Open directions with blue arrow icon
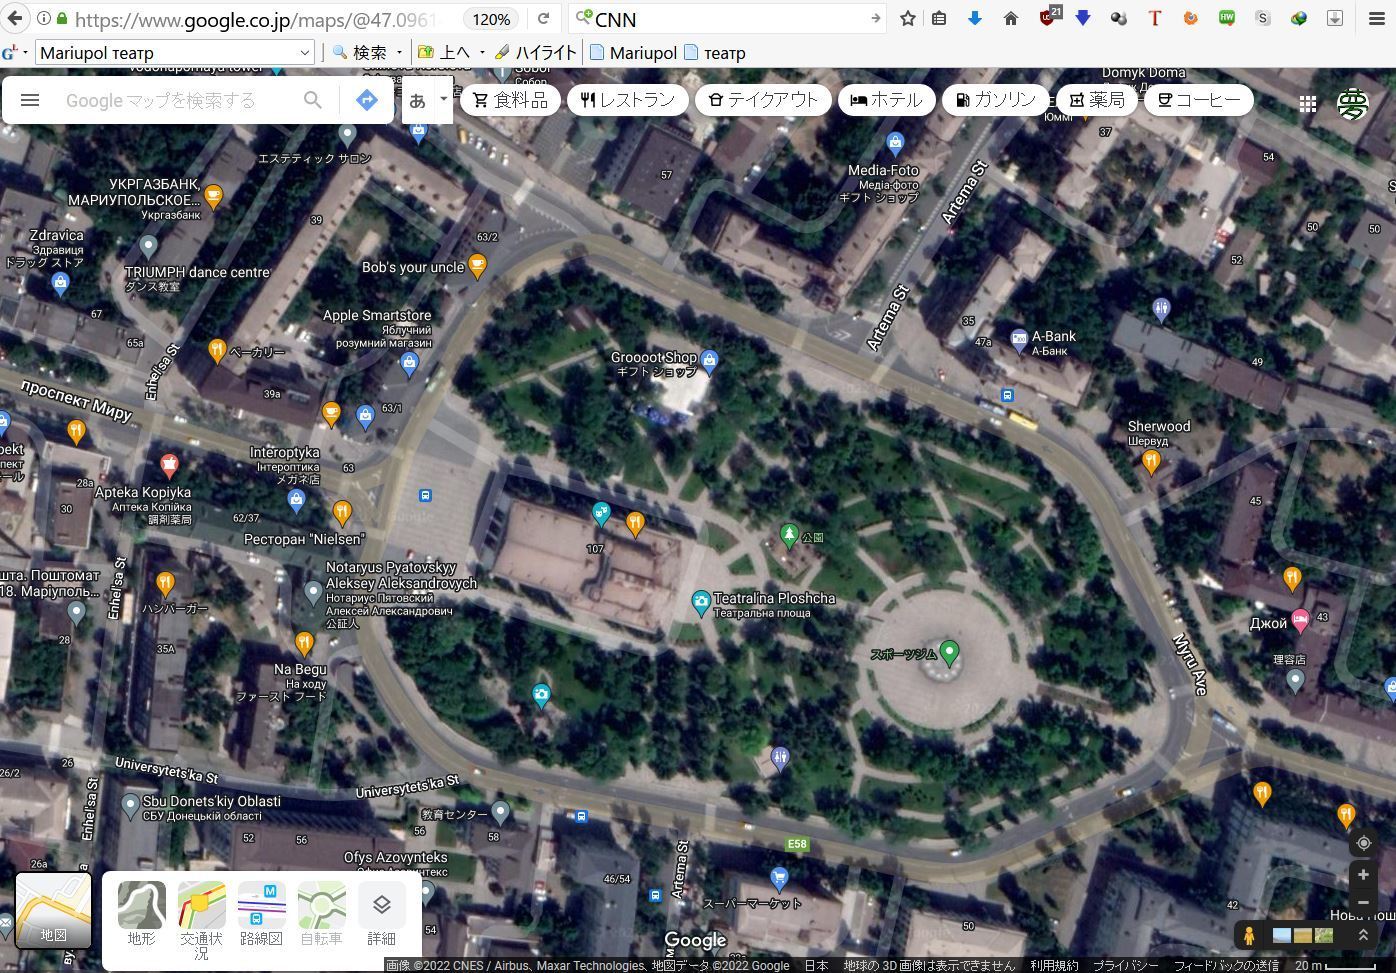 point(367,100)
